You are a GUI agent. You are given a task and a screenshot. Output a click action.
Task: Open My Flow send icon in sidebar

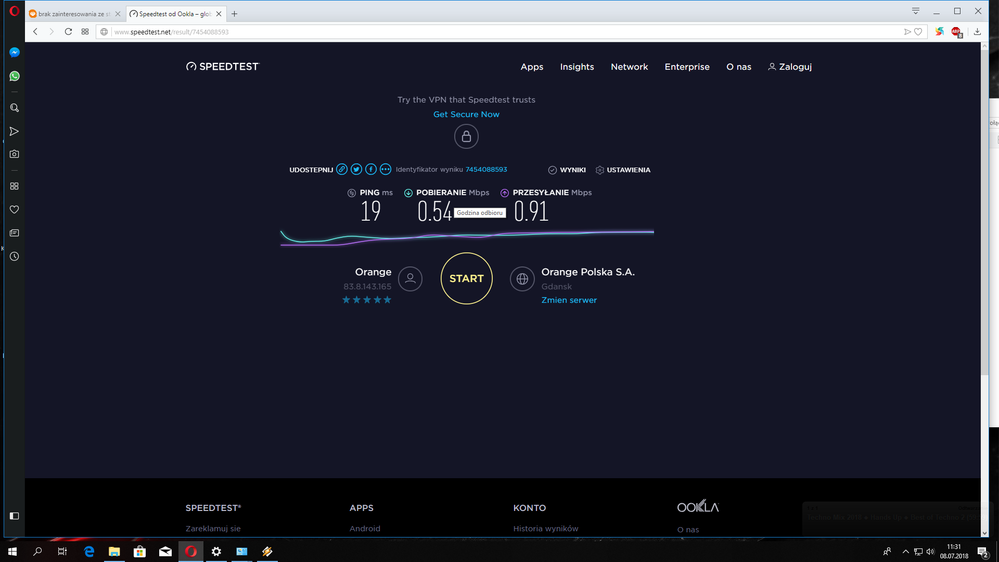tap(14, 131)
